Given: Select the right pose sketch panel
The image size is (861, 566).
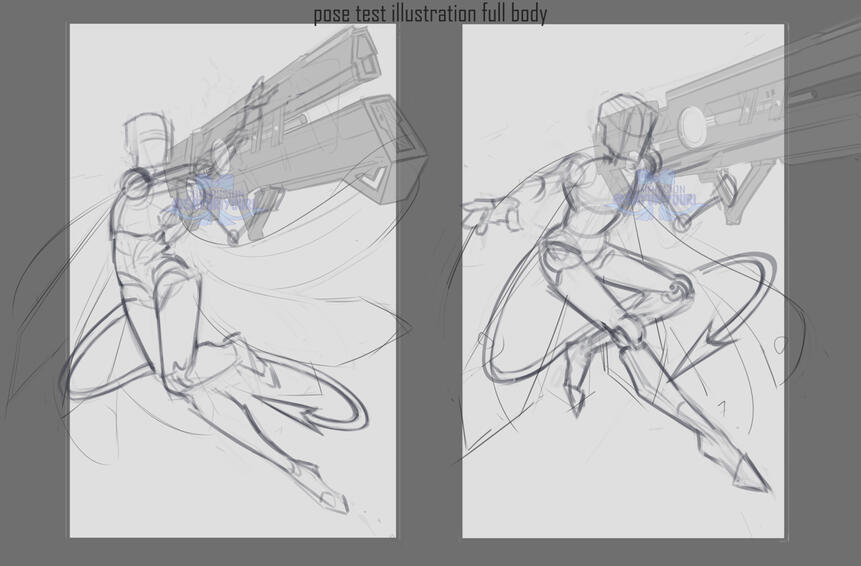Looking at the screenshot, I should pos(623,281).
